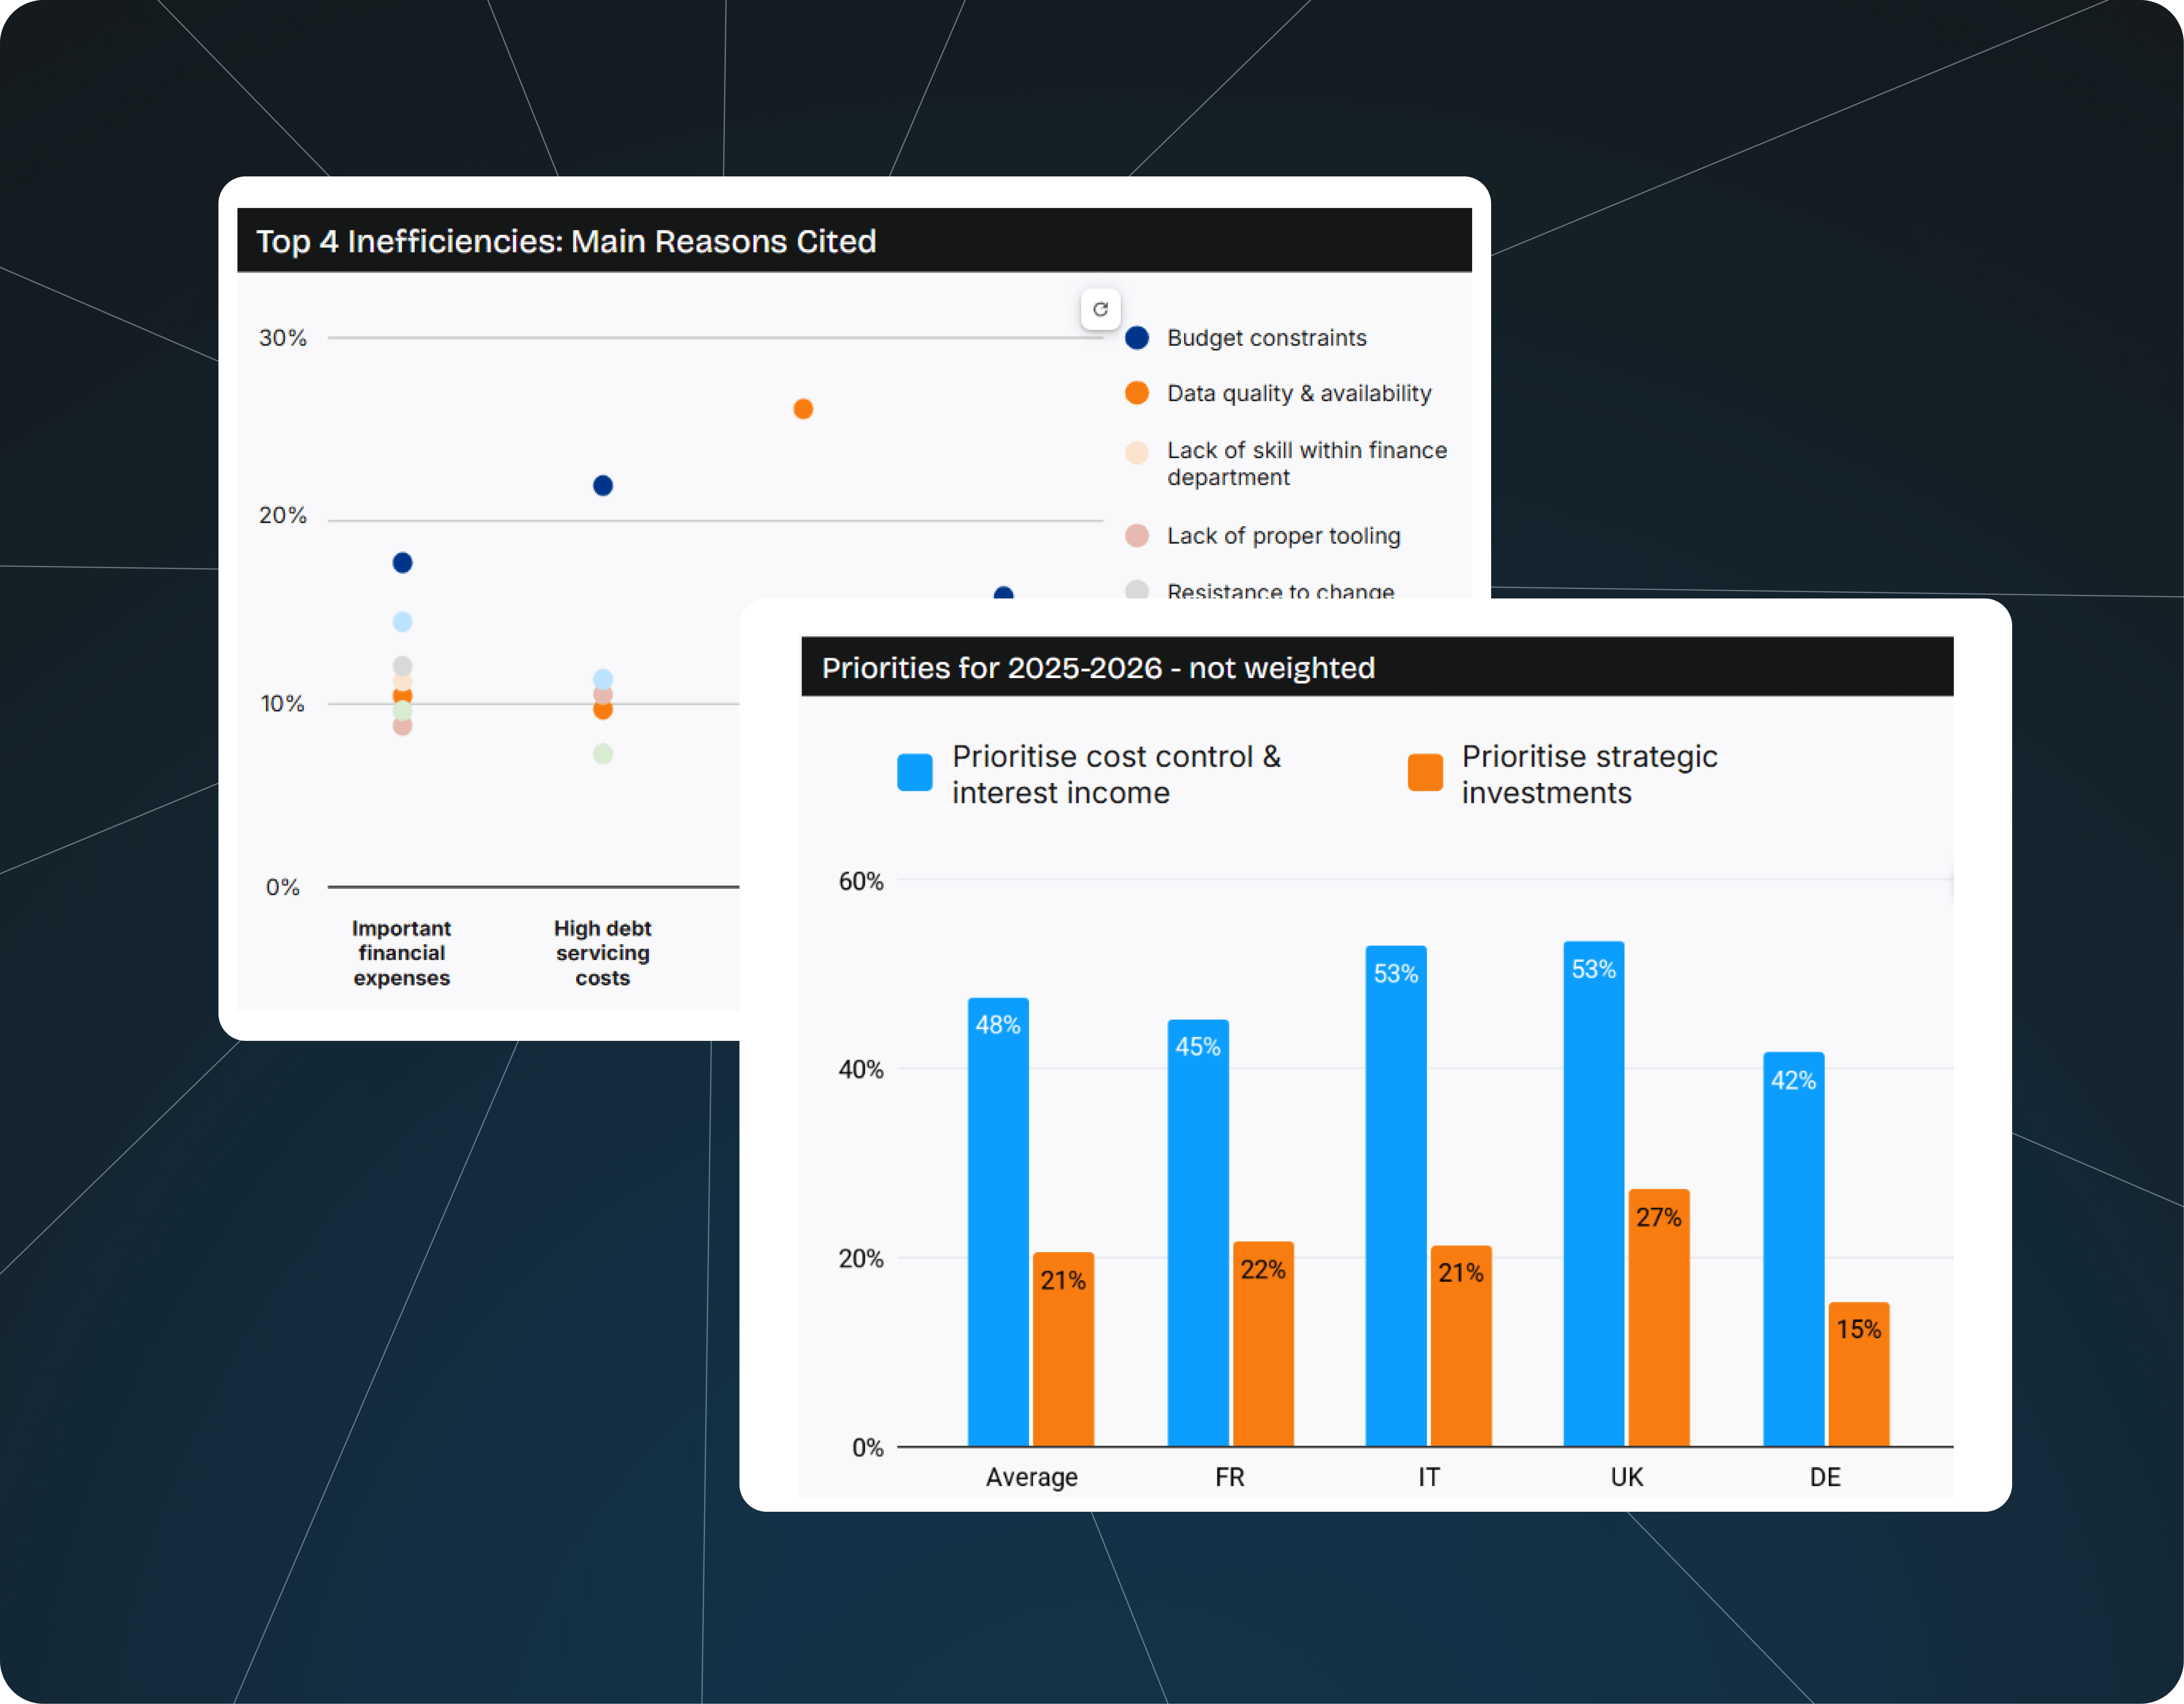The image size is (2184, 1704).
Task: Select dark blue dot above High debt
Action: pyautogui.click(x=603, y=486)
